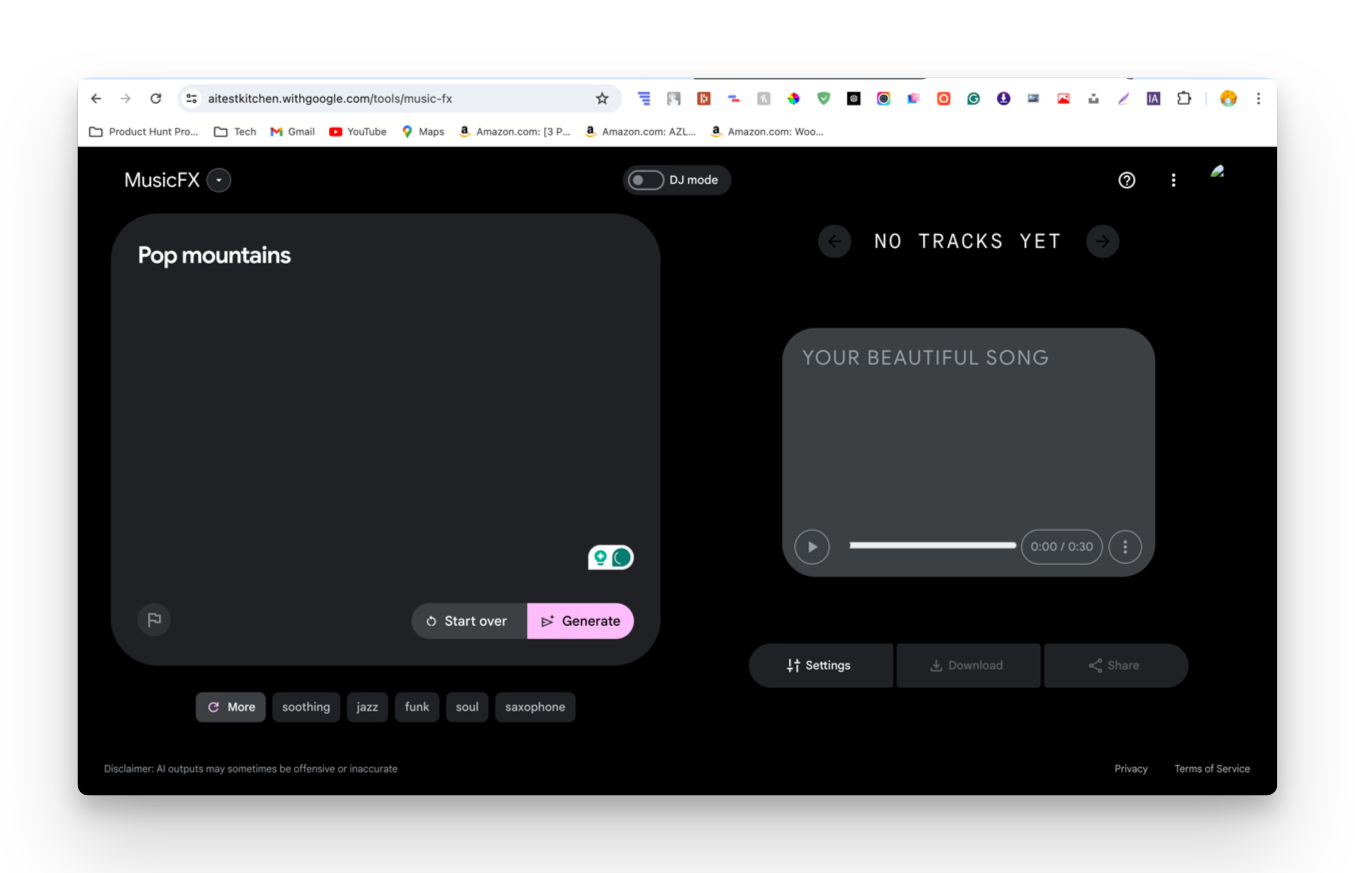Click the flag icon to report output
Image resolution: width=1355 pixels, height=873 pixels.
tap(154, 620)
